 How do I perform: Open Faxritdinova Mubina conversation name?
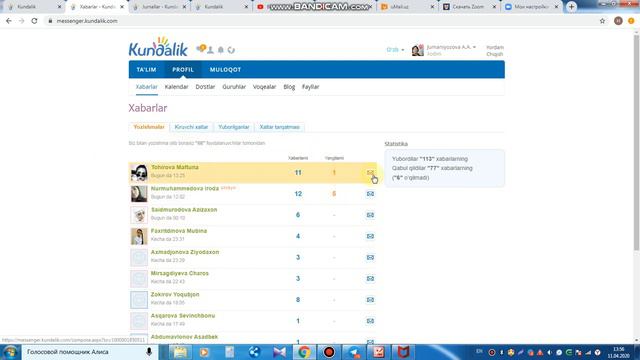[179, 231]
